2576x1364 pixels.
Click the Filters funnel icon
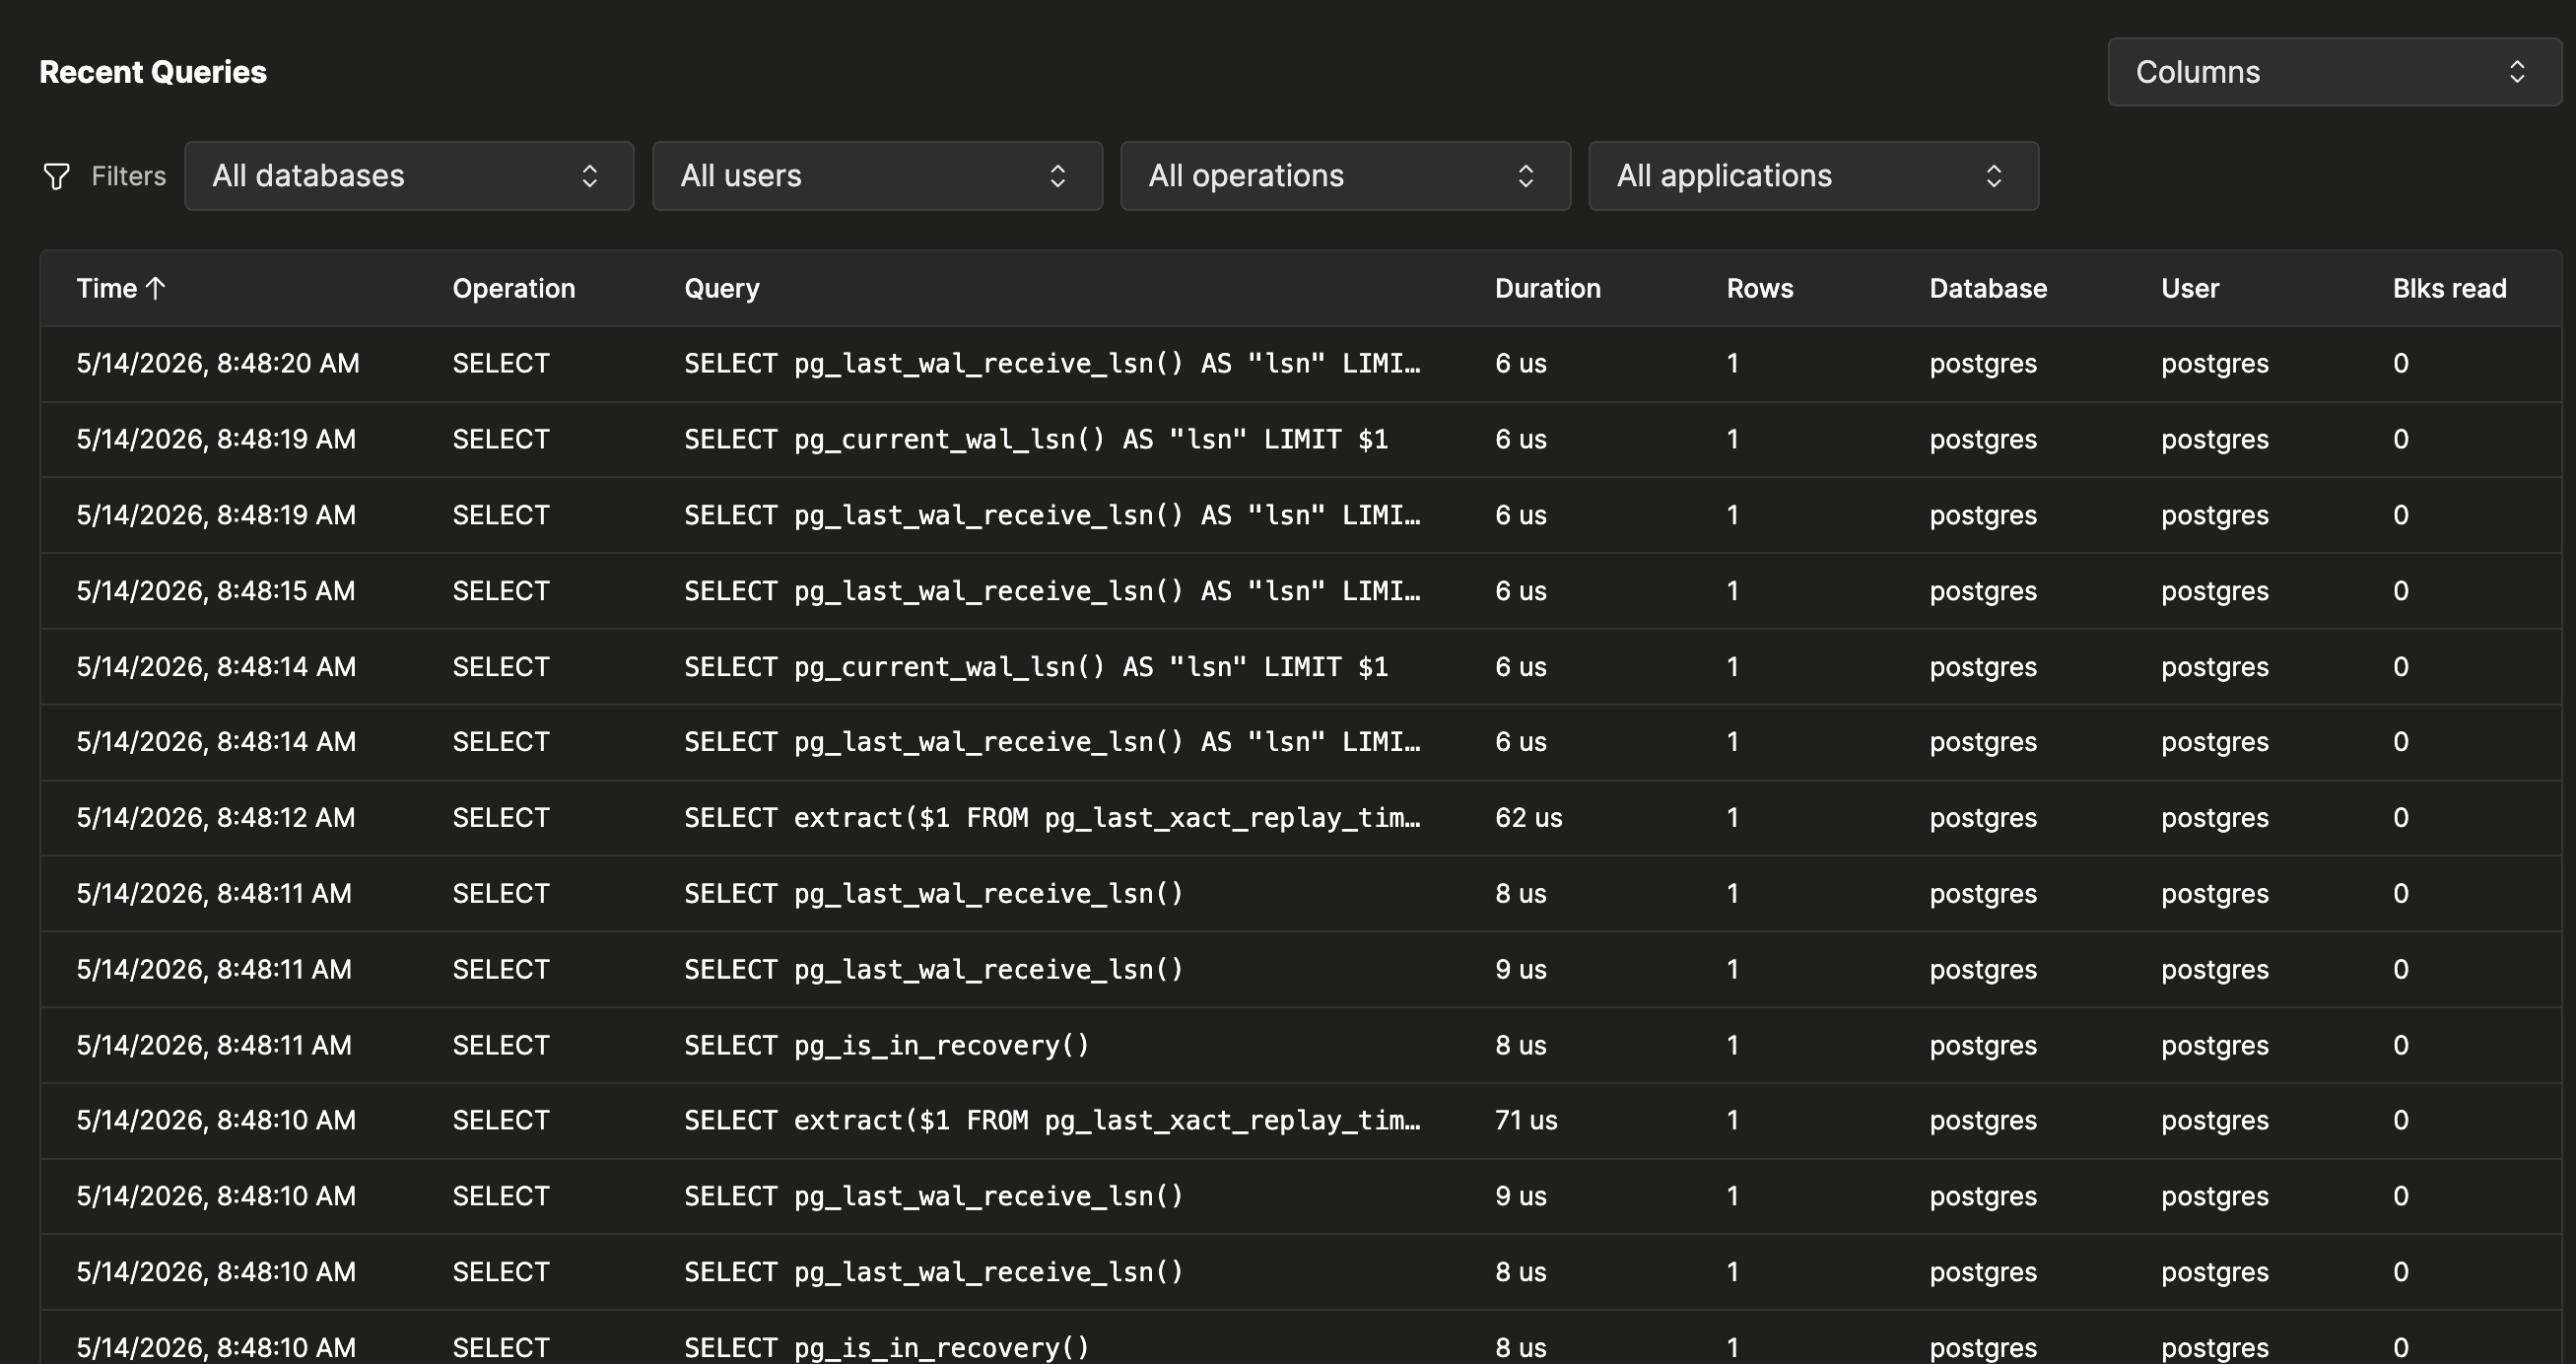(x=57, y=176)
